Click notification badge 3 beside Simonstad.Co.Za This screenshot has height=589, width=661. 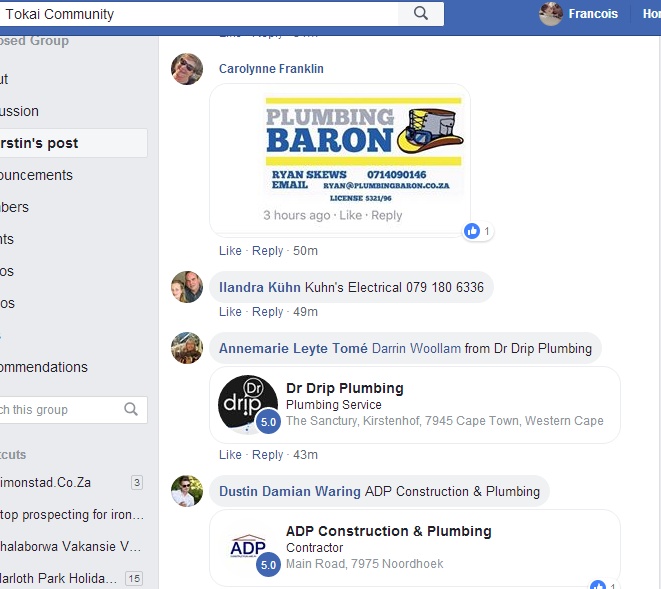(137, 482)
